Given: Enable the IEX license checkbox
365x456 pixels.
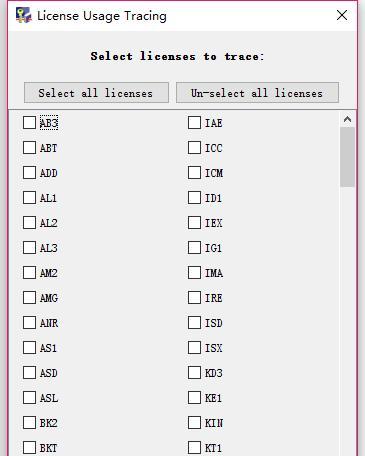Looking at the screenshot, I should [x=194, y=223].
